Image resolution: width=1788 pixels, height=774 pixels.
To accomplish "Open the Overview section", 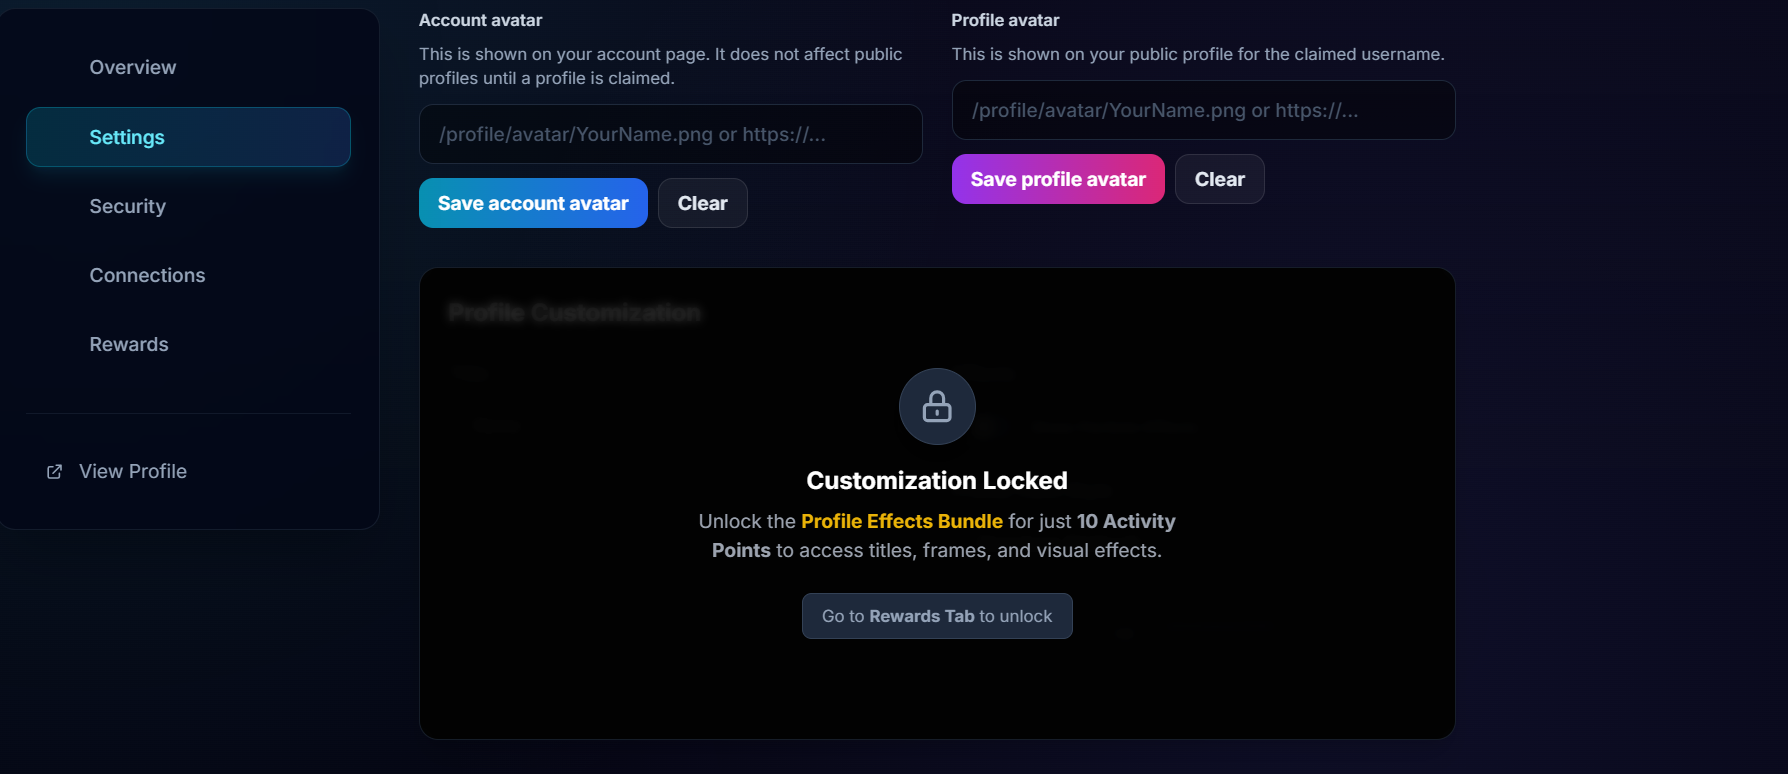I will point(132,67).
